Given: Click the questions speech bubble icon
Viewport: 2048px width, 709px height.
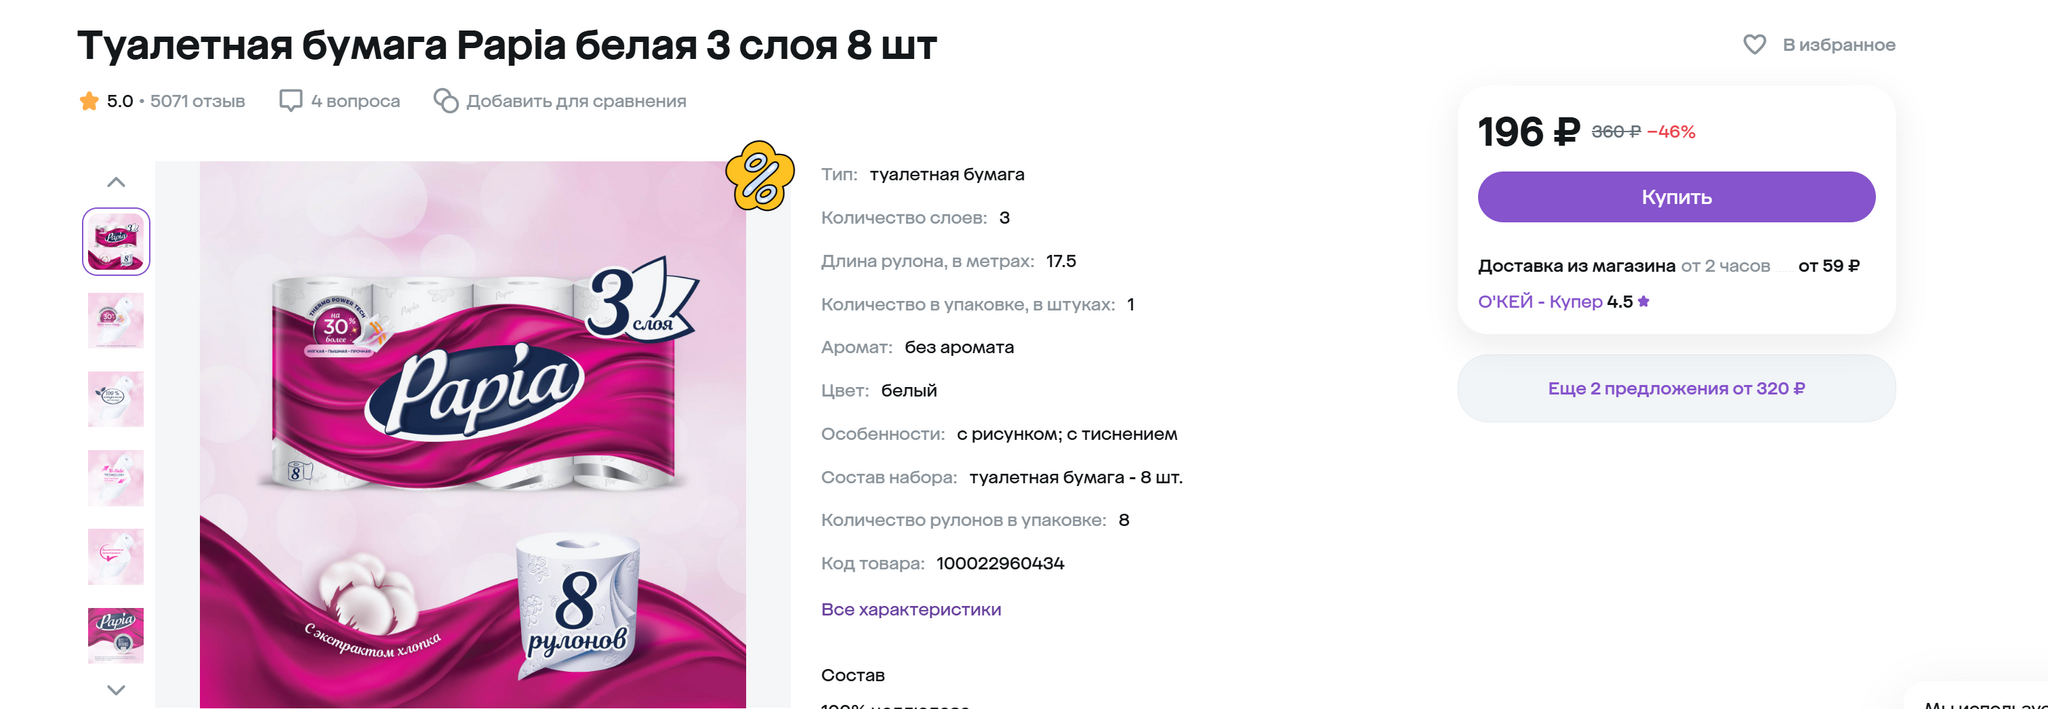Looking at the screenshot, I should tap(291, 101).
